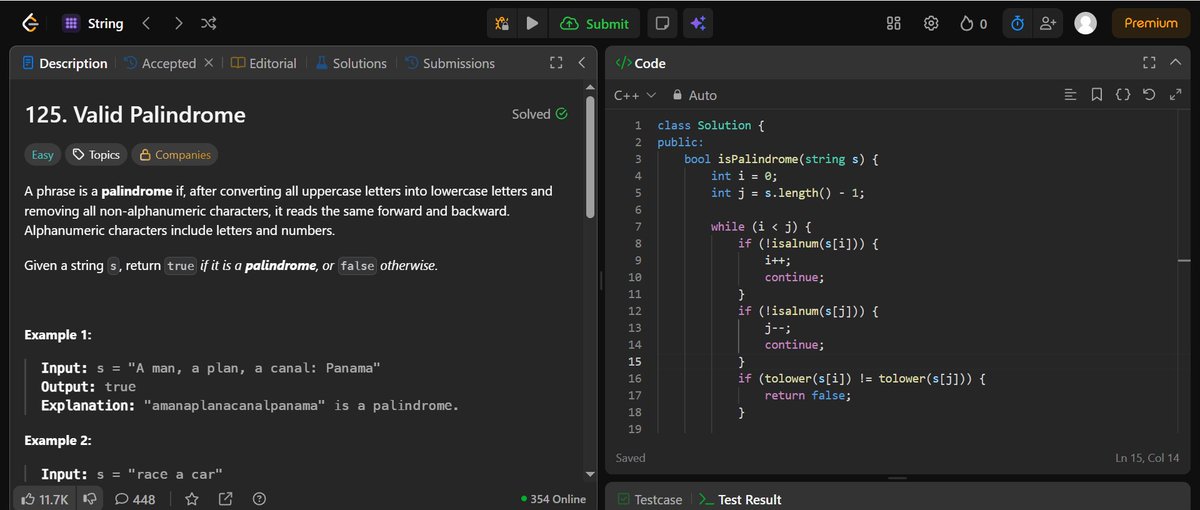Viewport: 1200px width, 510px height.
Task: Go to next problem arrow
Action: click(x=178, y=23)
